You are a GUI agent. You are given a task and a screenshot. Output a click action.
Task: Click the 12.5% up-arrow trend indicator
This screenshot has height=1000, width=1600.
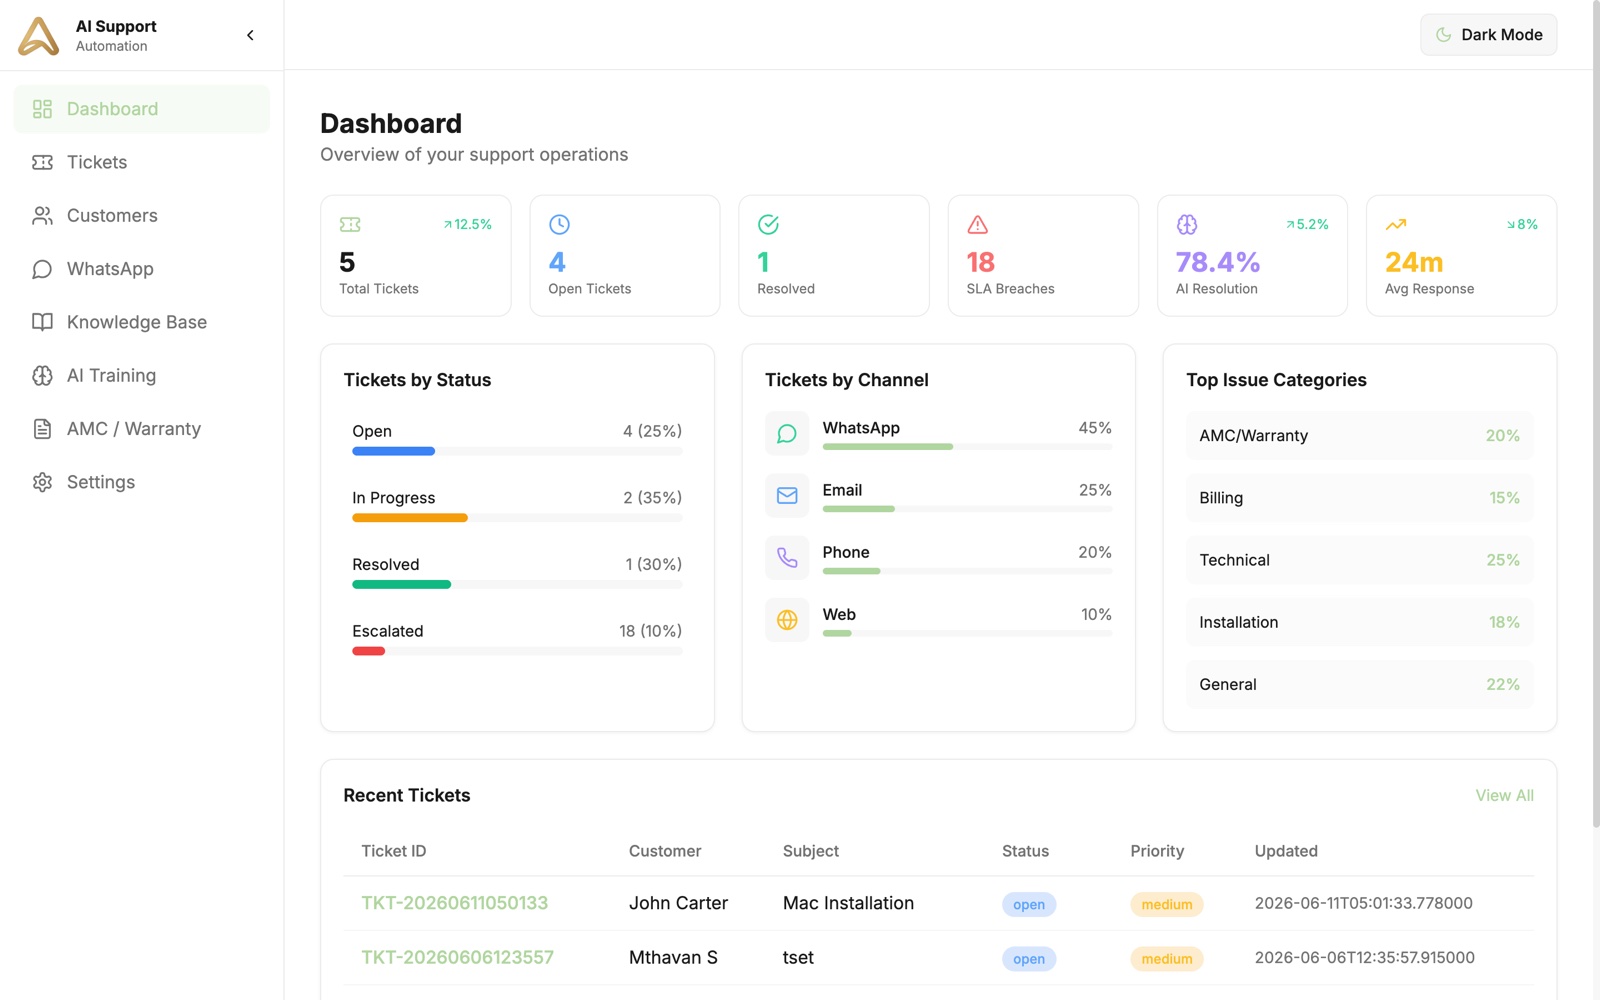[x=467, y=224]
